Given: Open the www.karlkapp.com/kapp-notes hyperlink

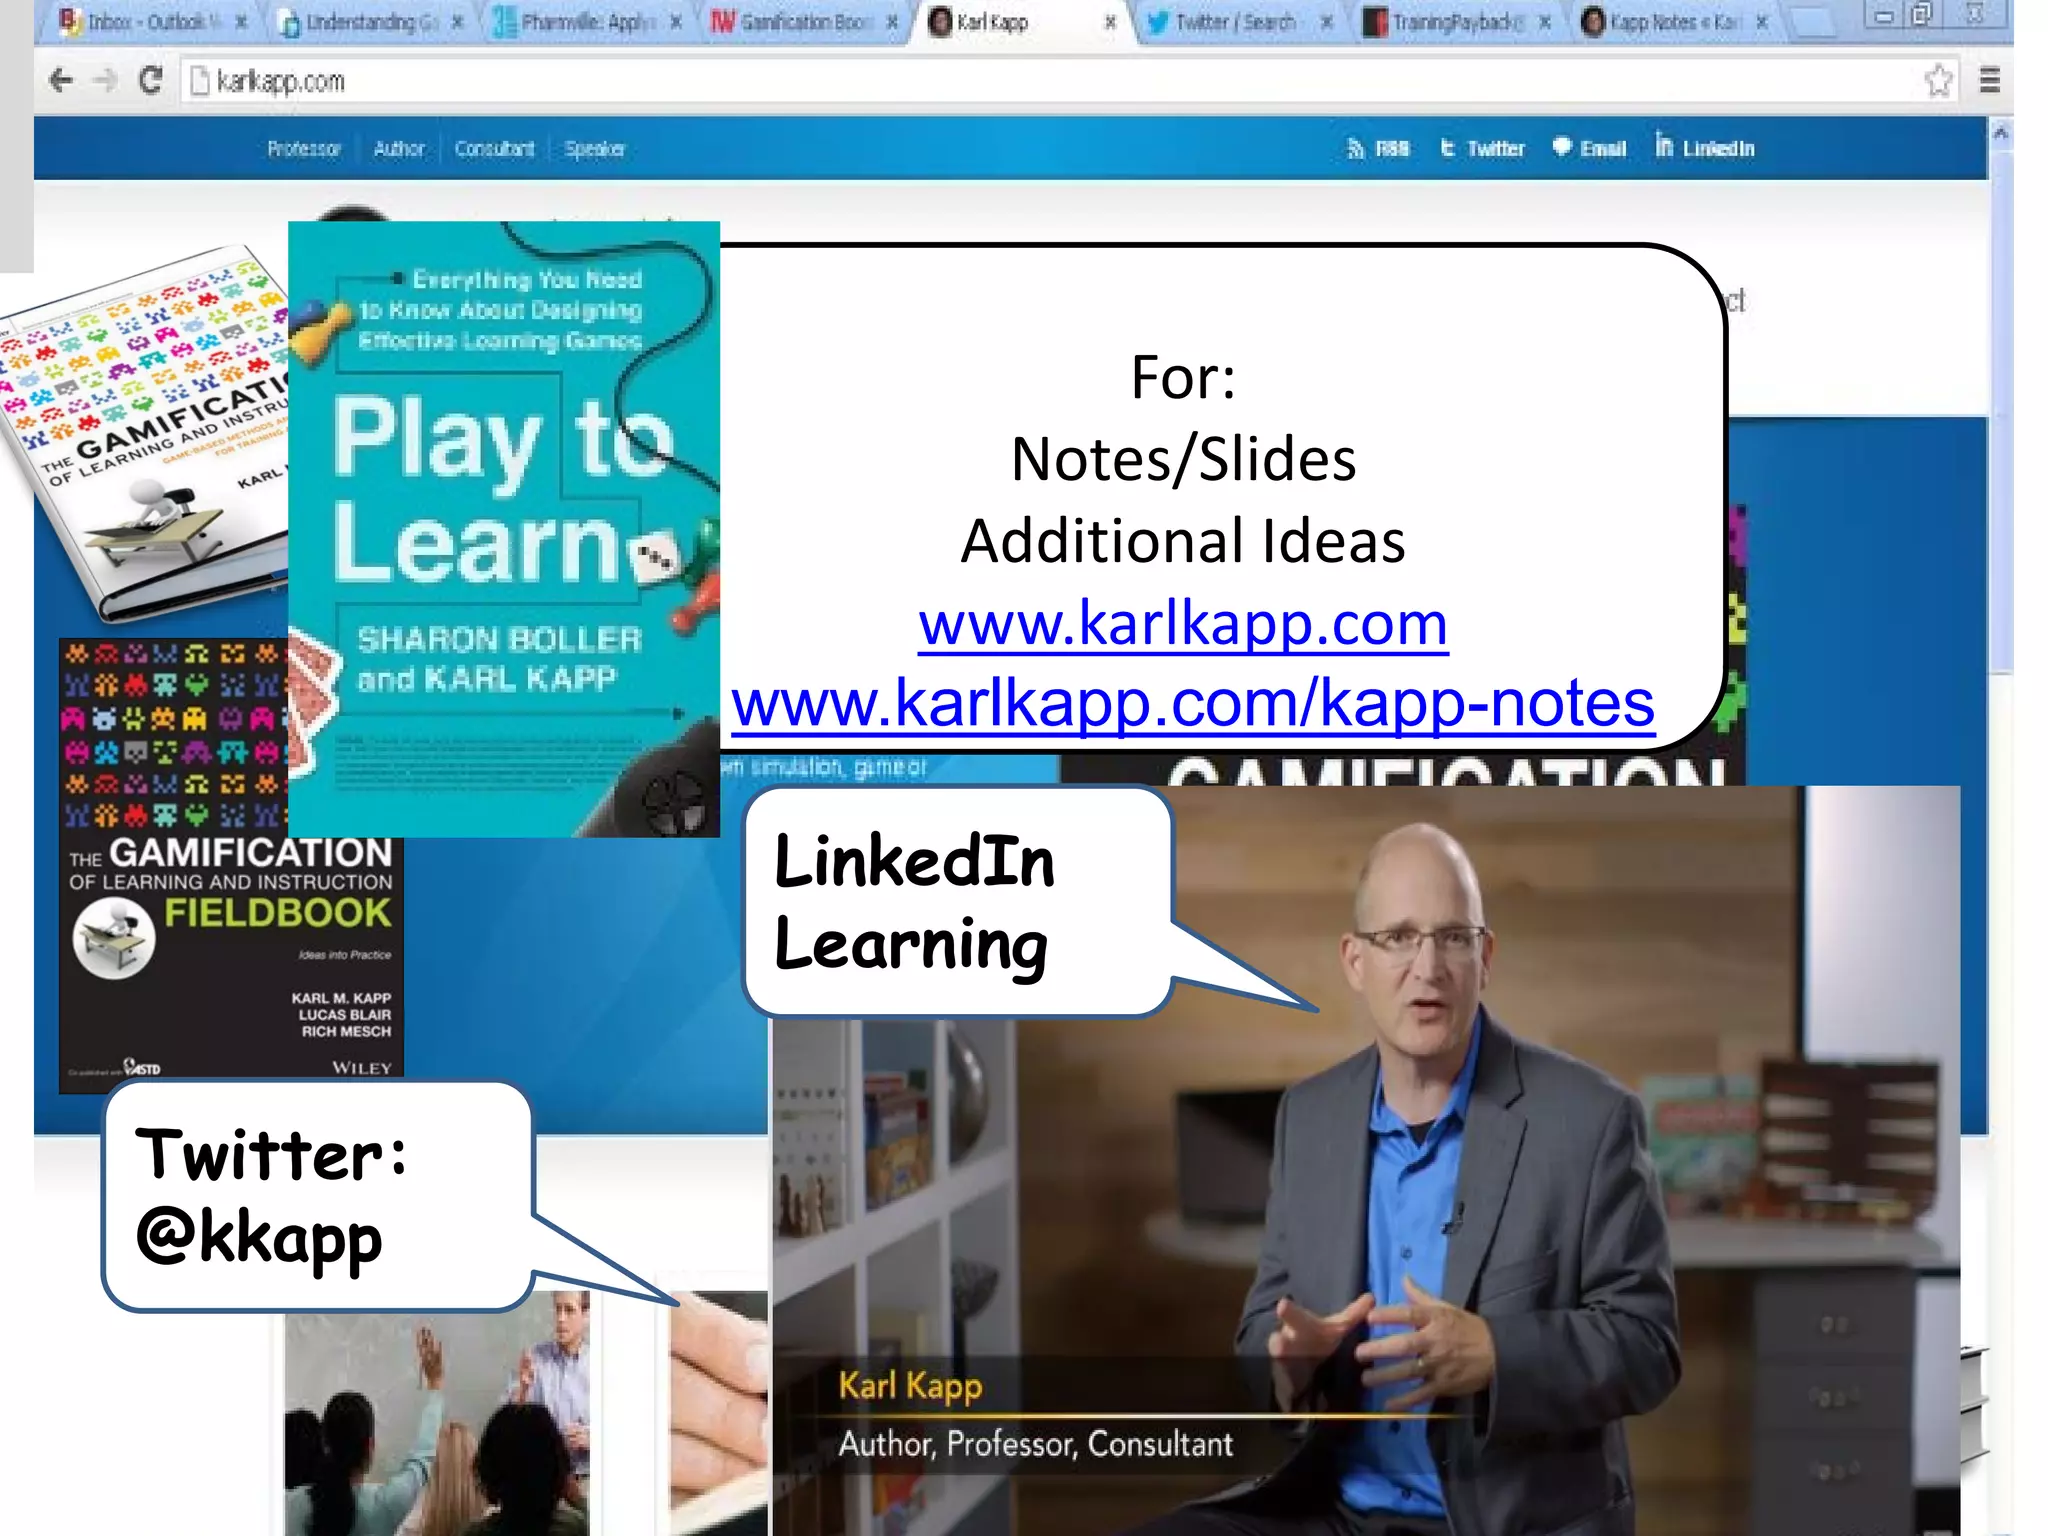Looking at the screenshot, I should tap(1193, 702).
